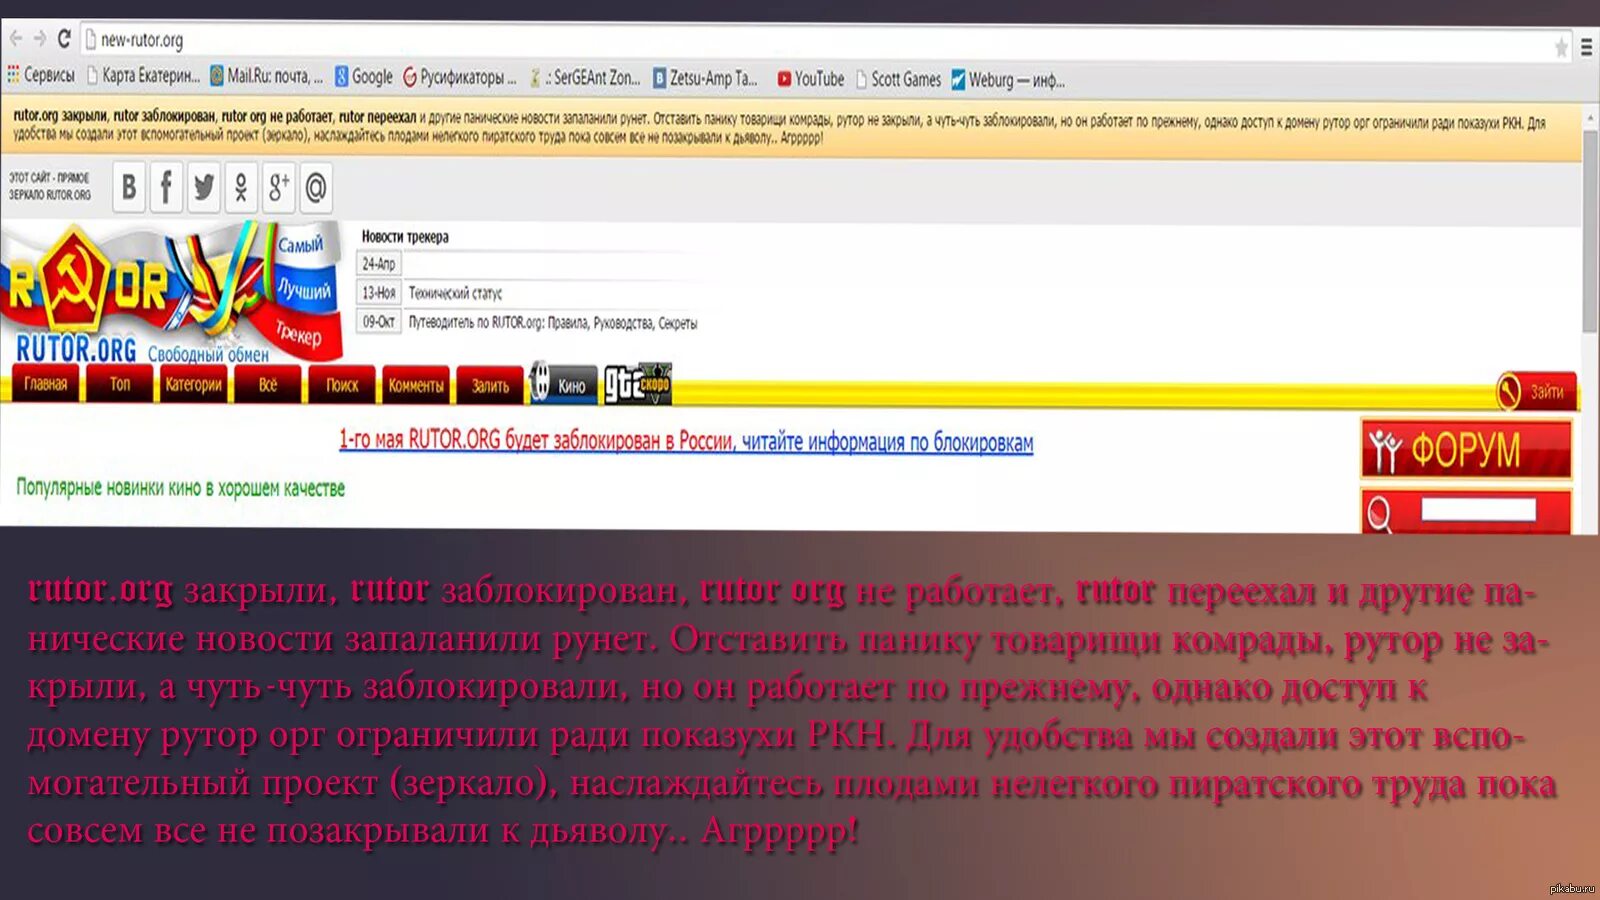
Task: Share via Twitter bird icon
Action: click(203, 187)
